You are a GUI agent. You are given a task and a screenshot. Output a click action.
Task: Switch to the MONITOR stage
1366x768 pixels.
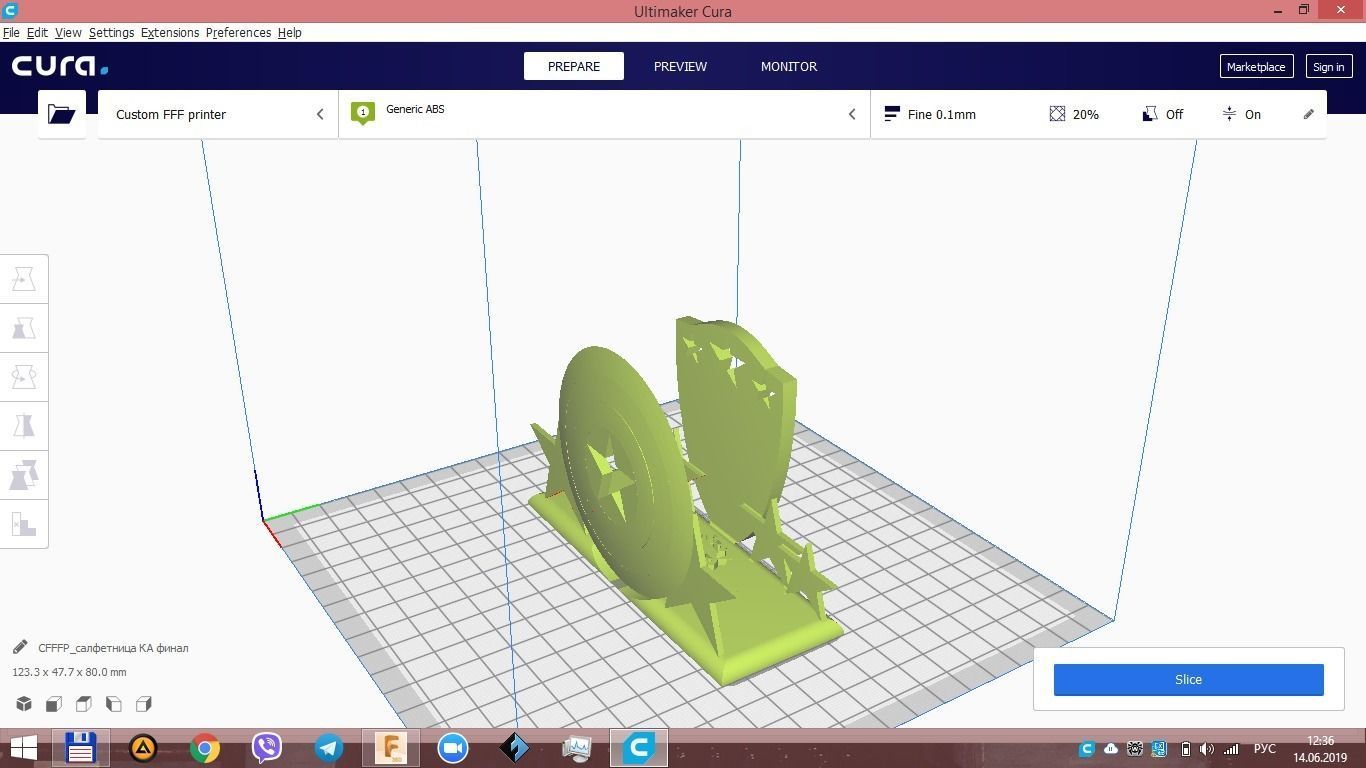pyautogui.click(x=789, y=66)
